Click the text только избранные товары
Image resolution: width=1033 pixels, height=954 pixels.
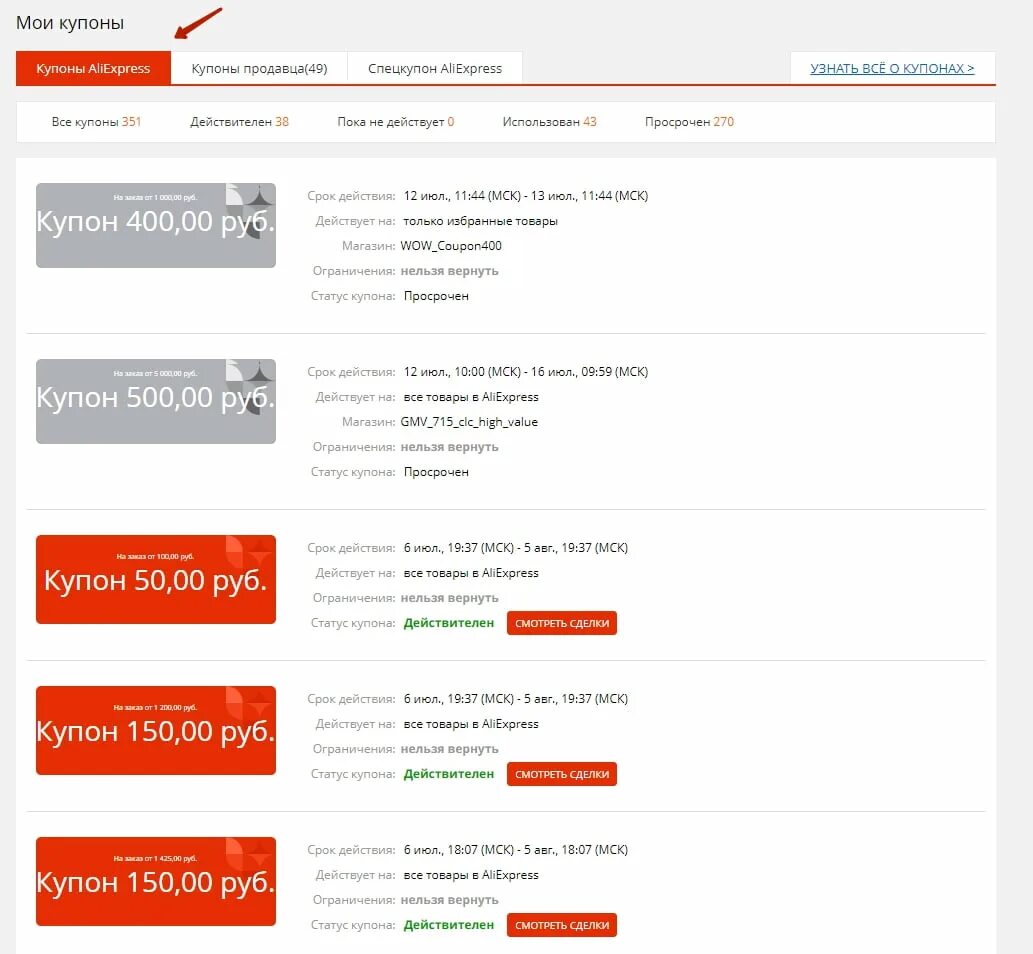480,221
